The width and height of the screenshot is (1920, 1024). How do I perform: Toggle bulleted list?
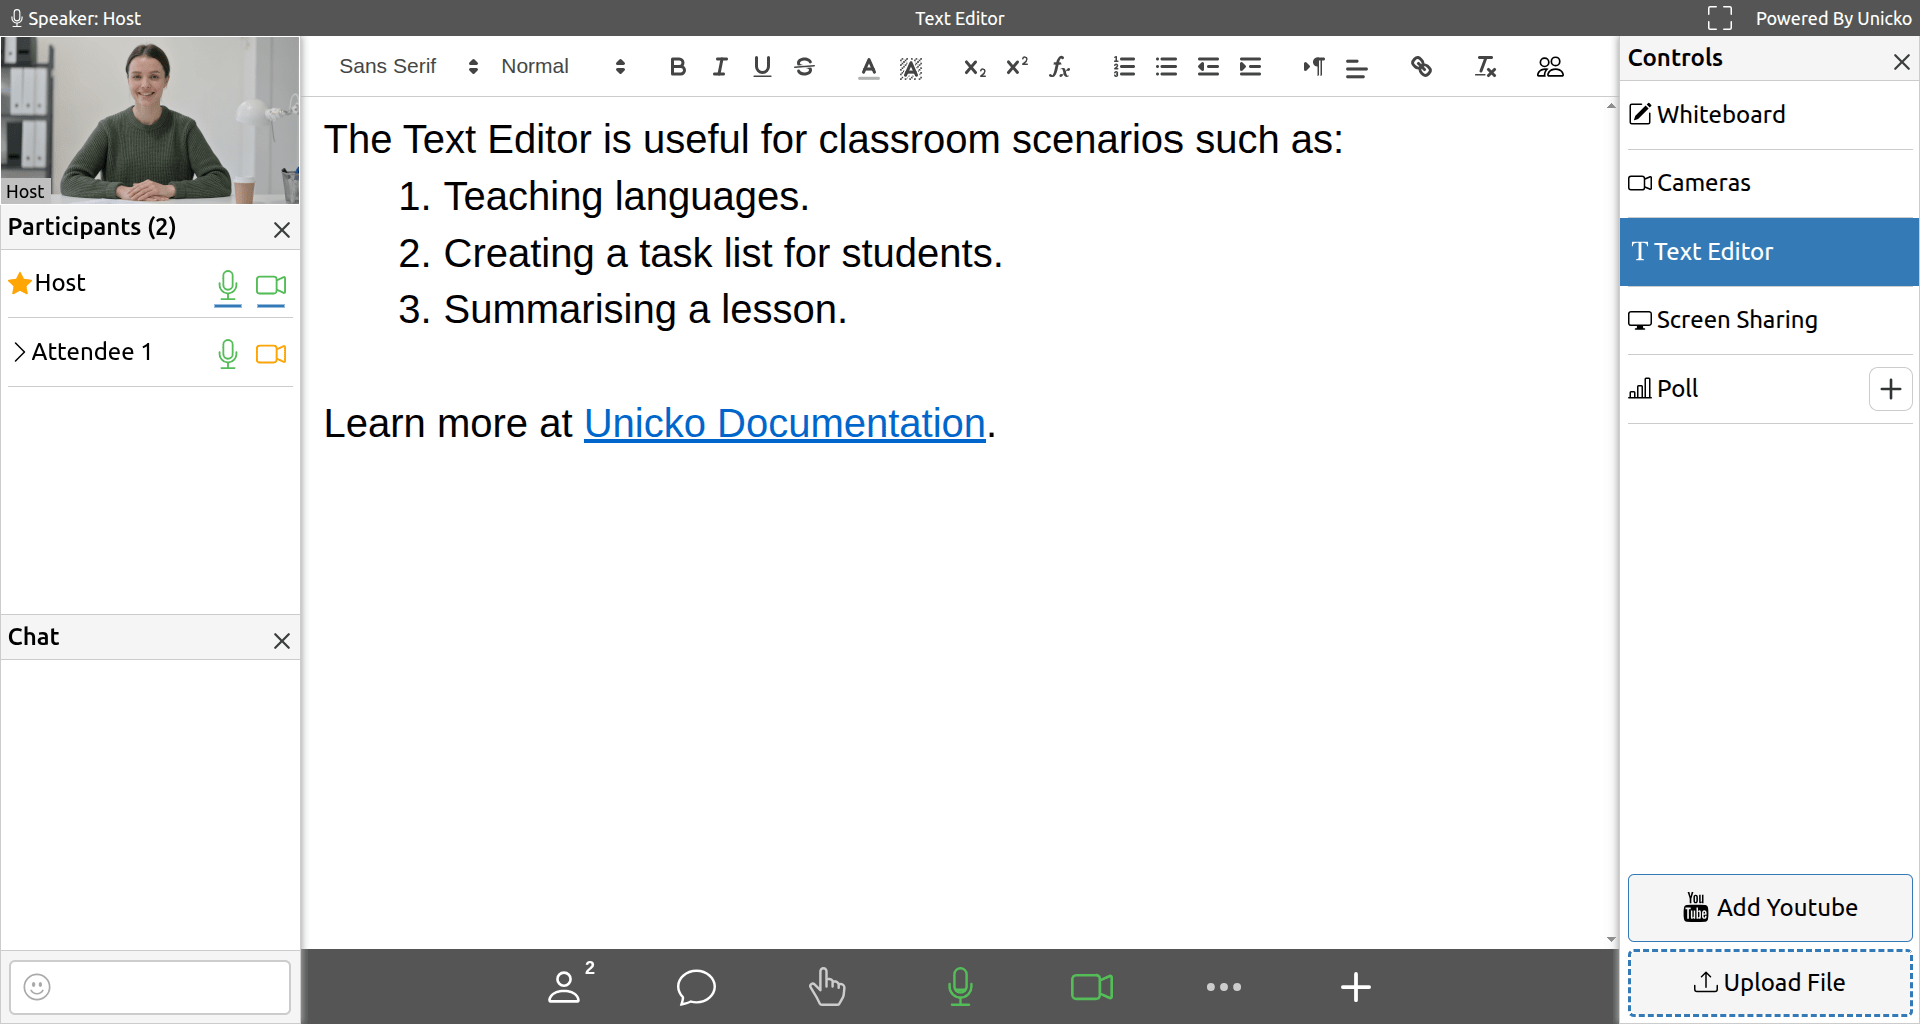(x=1166, y=67)
